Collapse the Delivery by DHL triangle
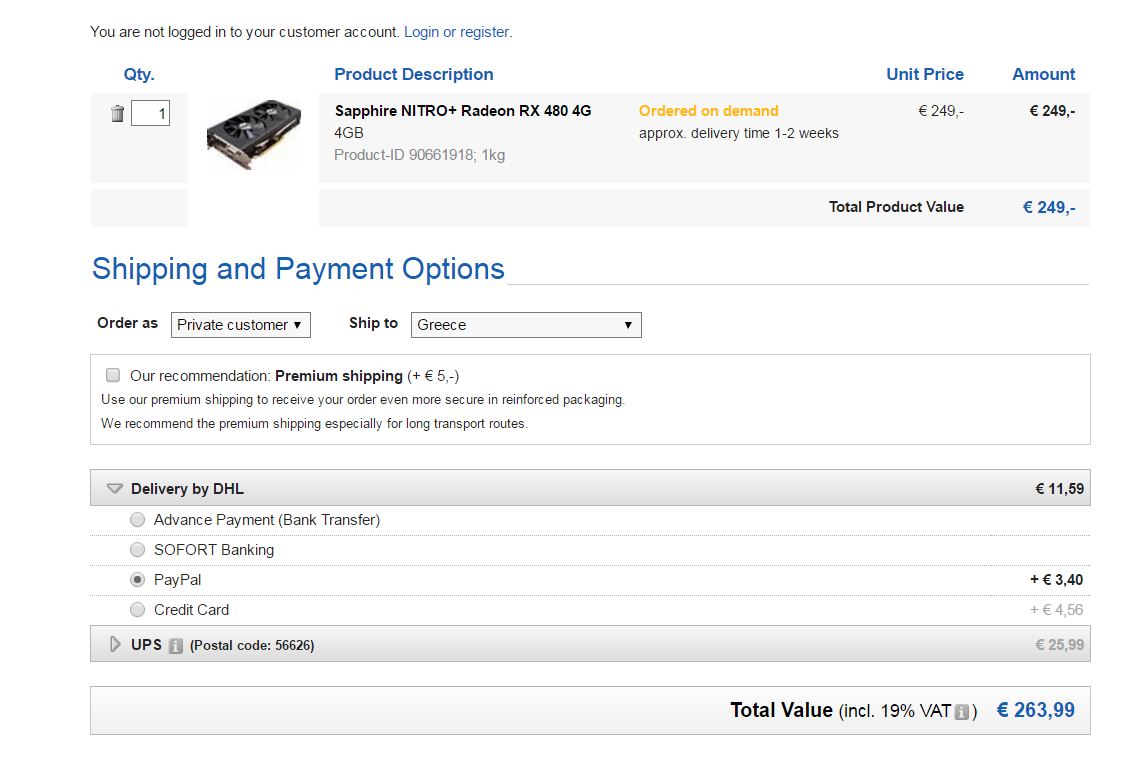 [114, 489]
